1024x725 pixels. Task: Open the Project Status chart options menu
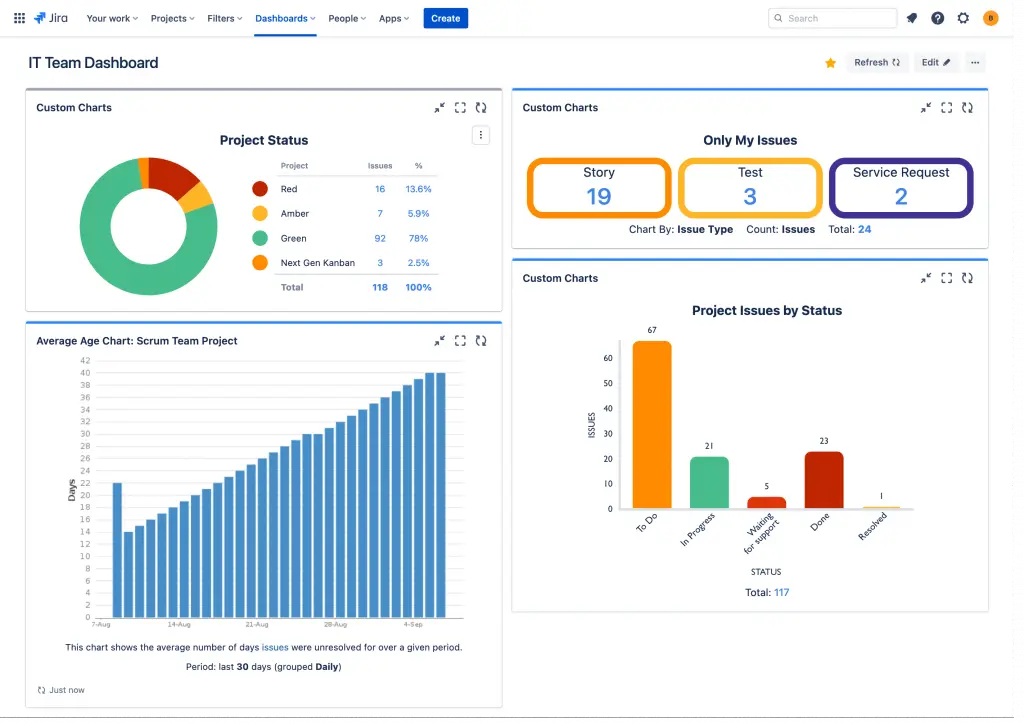tap(481, 134)
